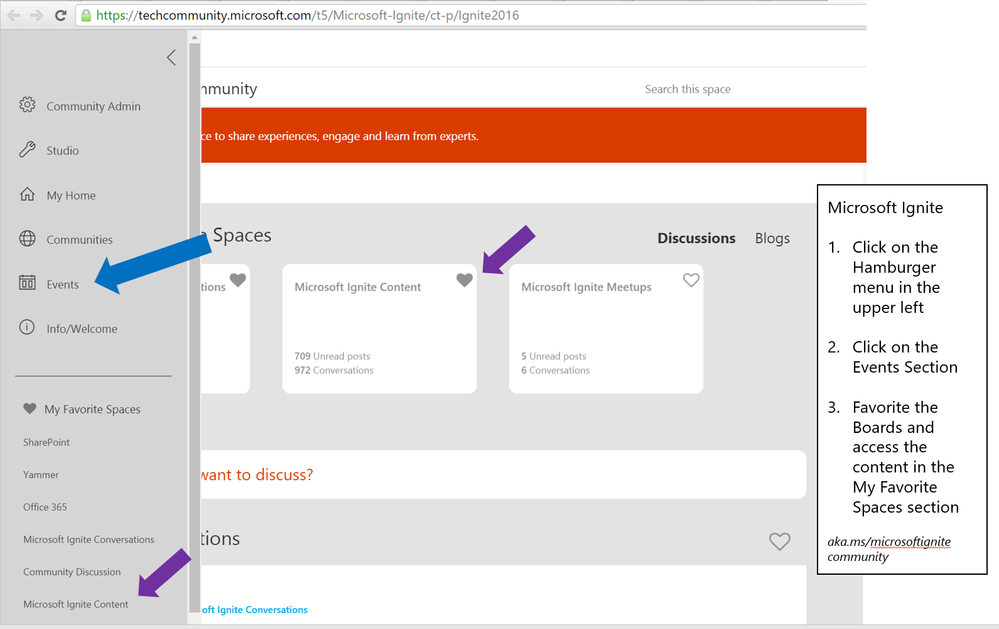The height and width of the screenshot is (629, 999).
Task: Click 5 Unread posts text
Action: (x=554, y=356)
